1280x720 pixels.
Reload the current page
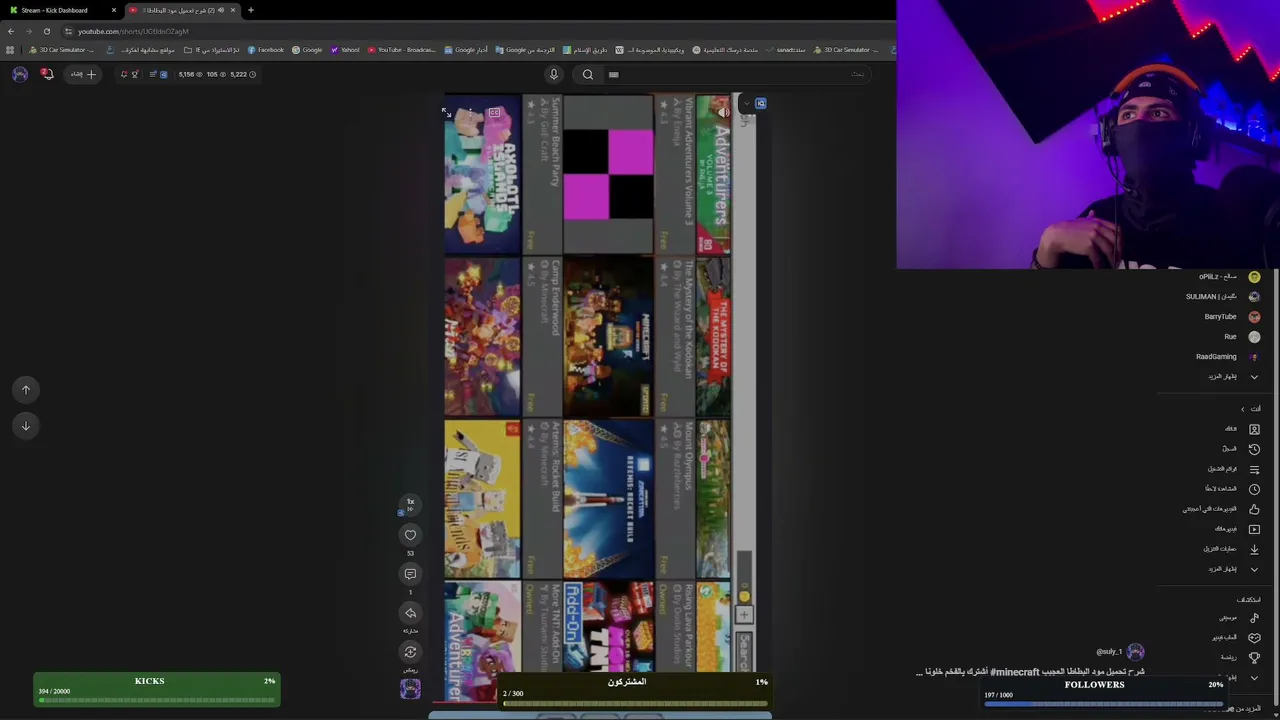click(x=46, y=31)
